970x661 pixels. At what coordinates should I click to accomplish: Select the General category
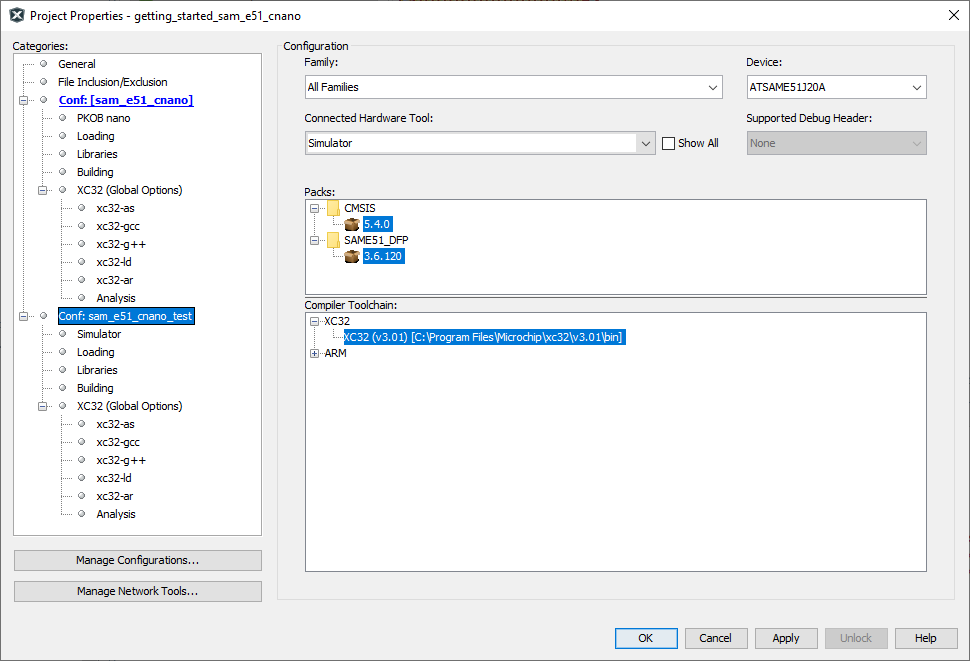point(77,64)
